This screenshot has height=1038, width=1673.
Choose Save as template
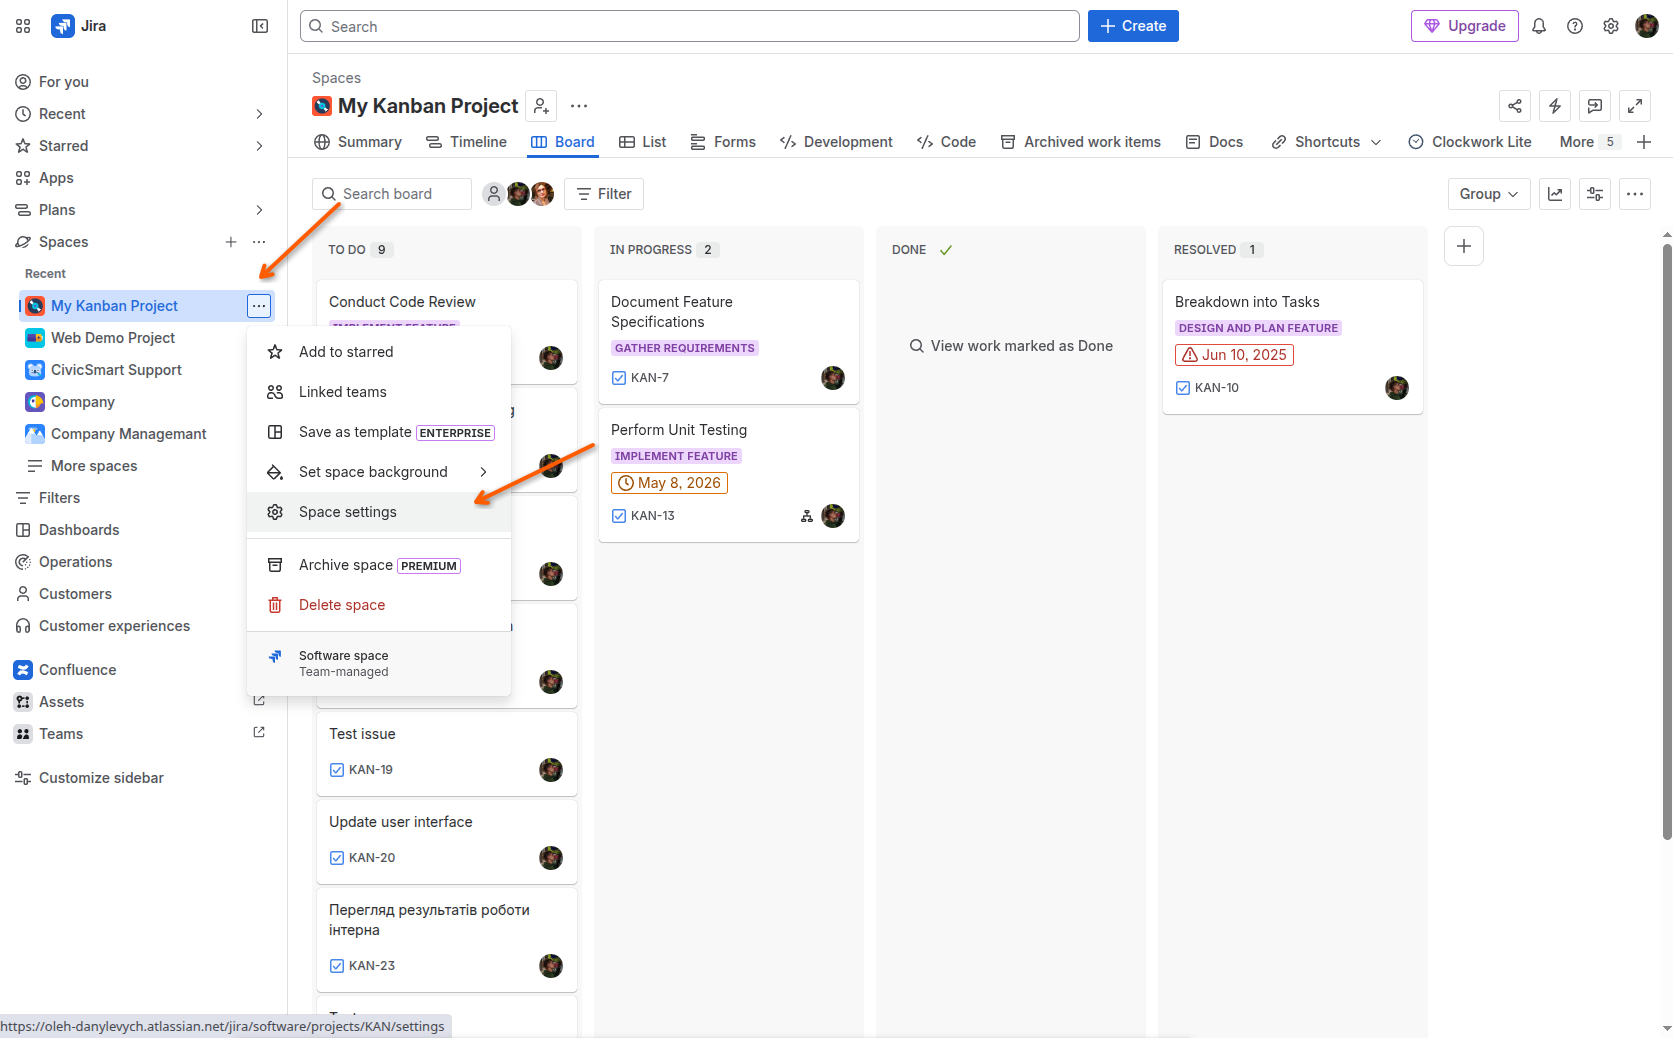379,432
